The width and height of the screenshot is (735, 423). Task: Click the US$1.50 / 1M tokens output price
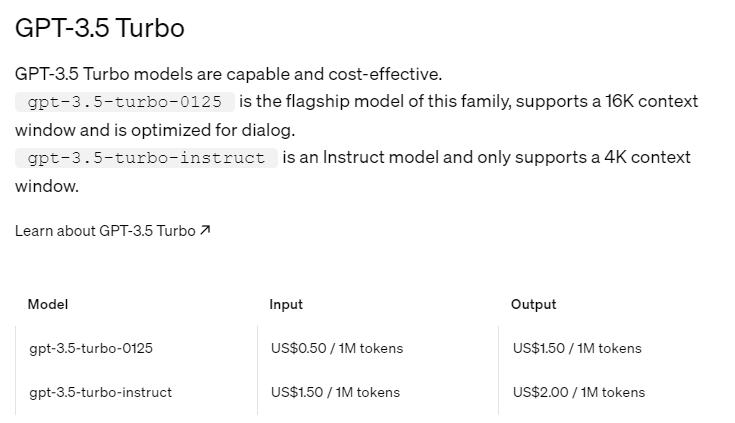(577, 348)
